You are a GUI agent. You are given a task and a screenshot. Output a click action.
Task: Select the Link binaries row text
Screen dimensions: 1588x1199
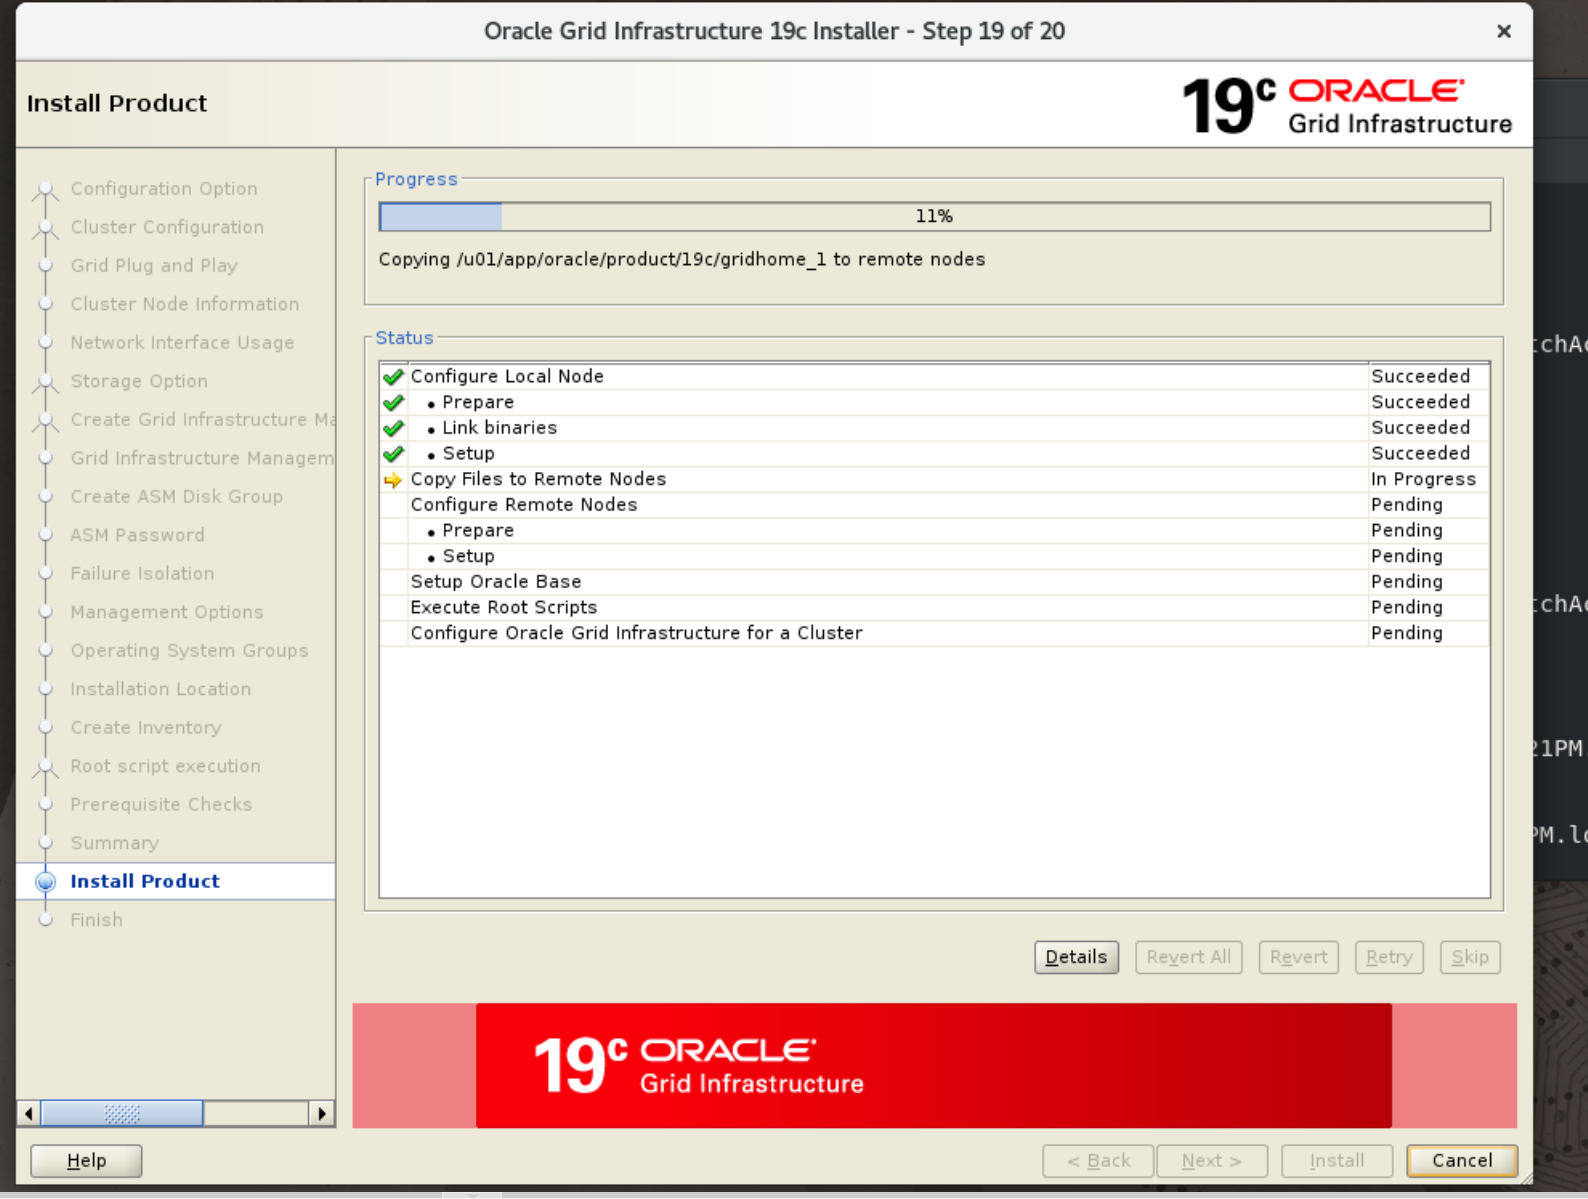pyautogui.click(x=500, y=428)
